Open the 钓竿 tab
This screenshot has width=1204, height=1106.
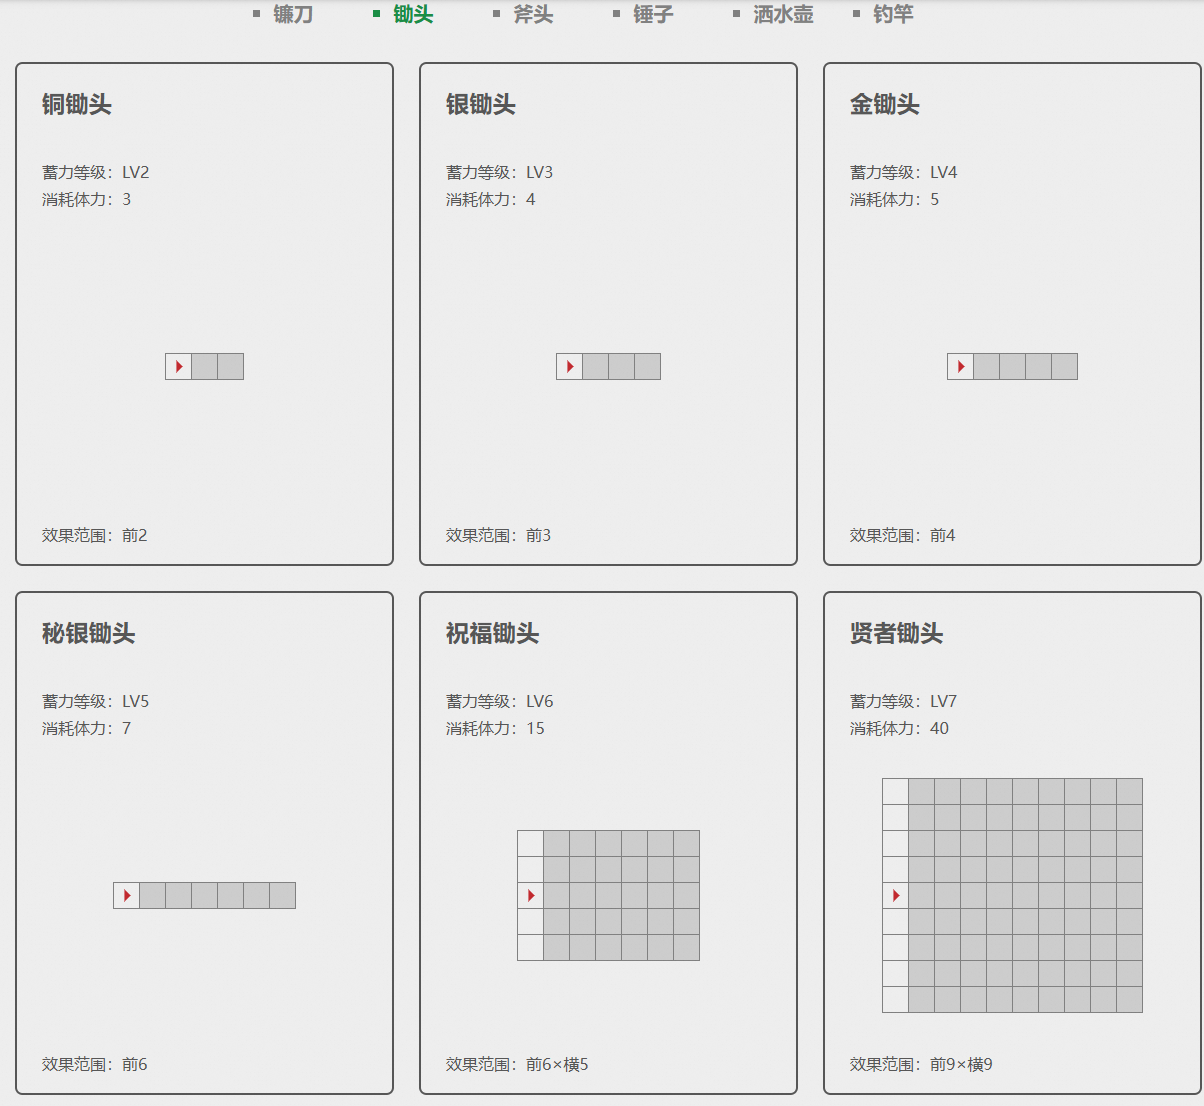[x=892, y=14]
